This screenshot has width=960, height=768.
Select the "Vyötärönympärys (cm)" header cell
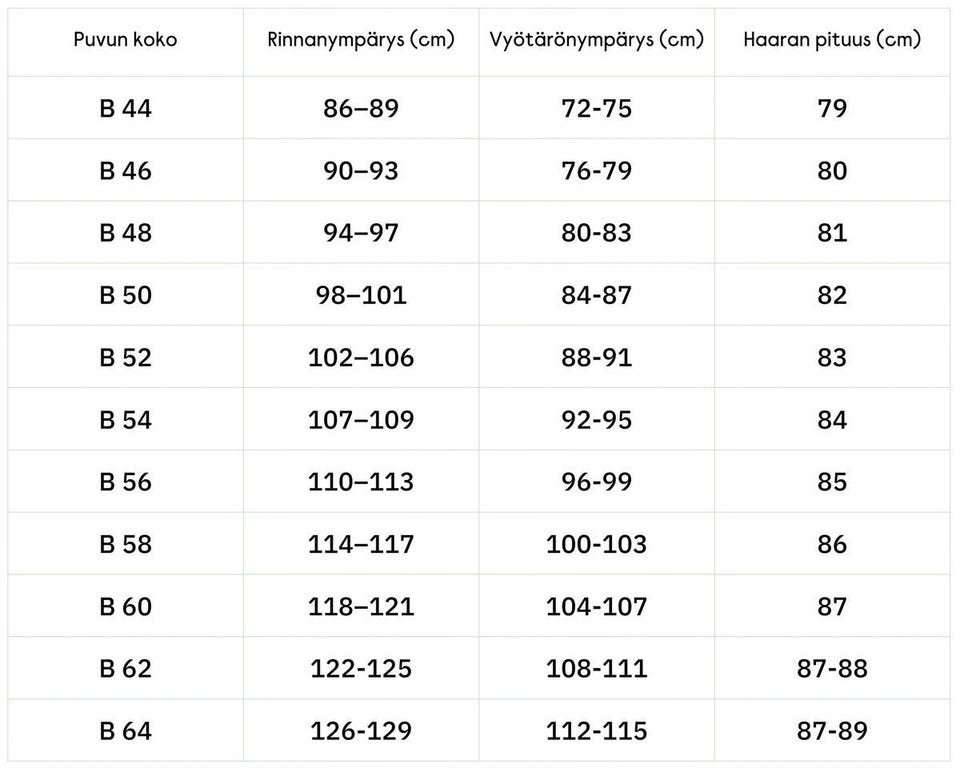[597, 40]
